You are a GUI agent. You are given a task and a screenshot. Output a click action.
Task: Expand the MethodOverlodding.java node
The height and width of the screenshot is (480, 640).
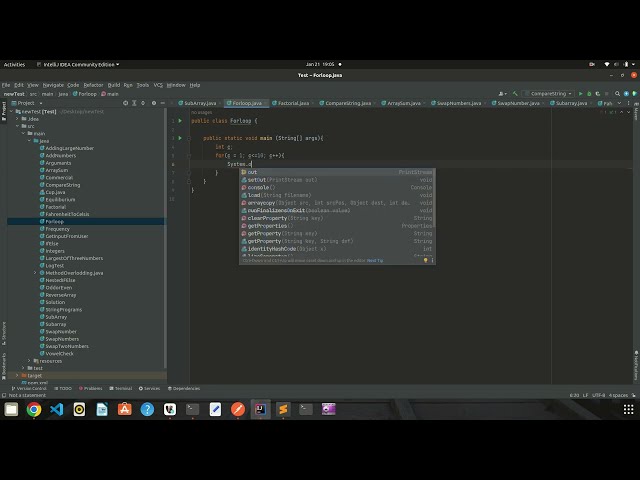pos(35,273)
